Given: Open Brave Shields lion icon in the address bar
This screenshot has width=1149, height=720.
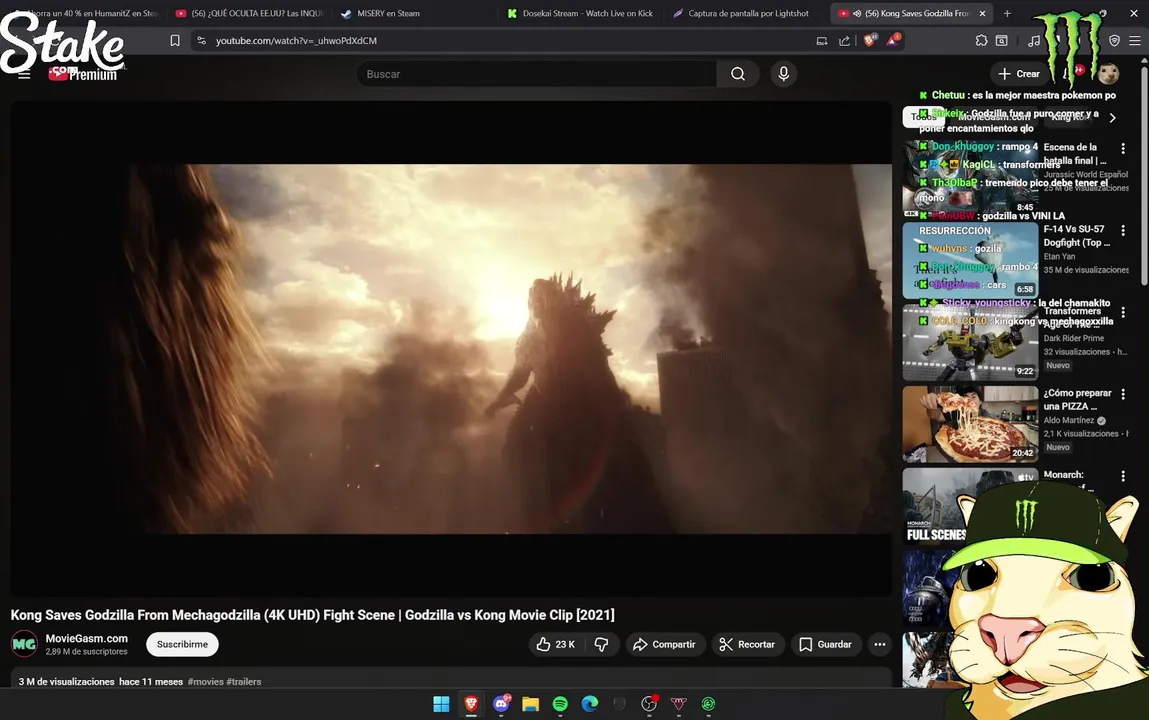Looking at the screenshot, I should point(870,40).
